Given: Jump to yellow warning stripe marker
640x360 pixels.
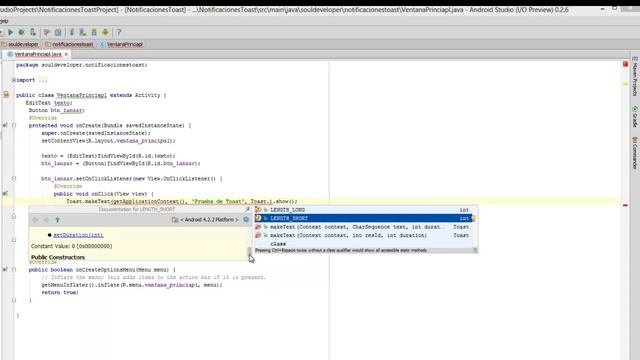Looking at the screenshot, I should click(625, 84).
